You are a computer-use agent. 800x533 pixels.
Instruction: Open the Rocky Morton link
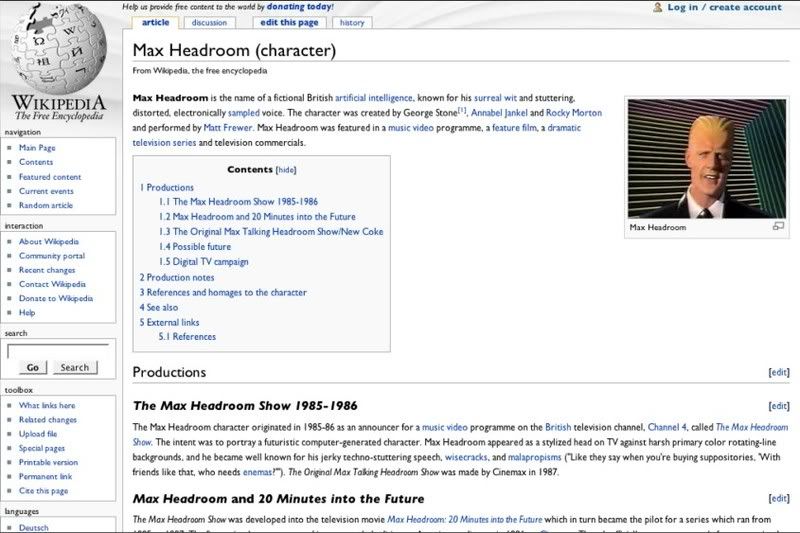pos(574,113)
